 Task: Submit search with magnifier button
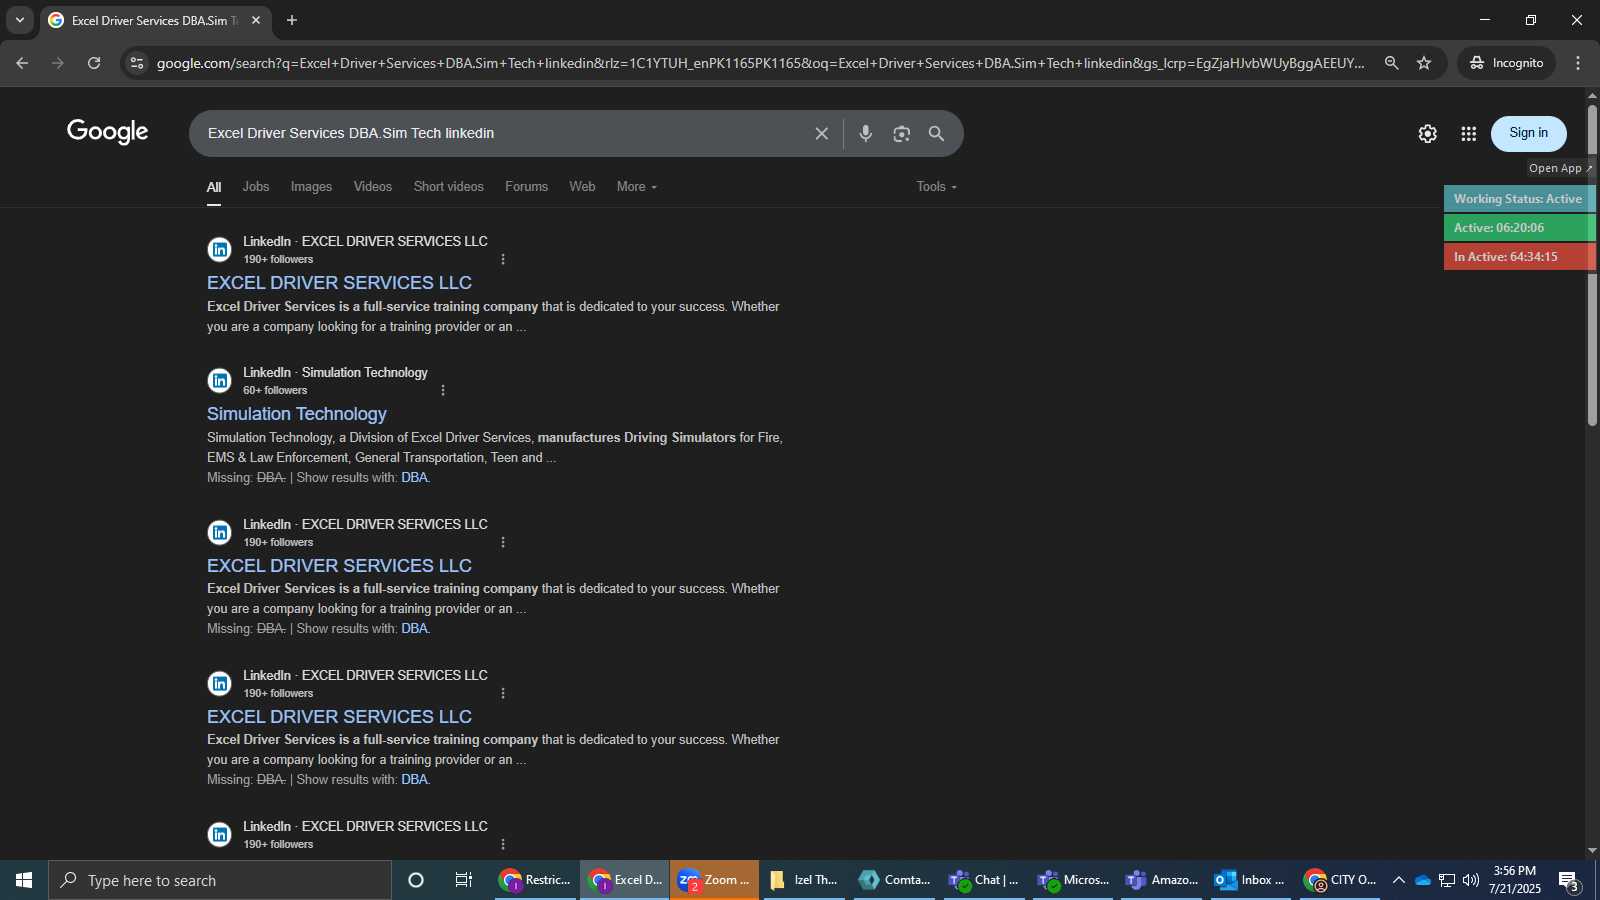(x=937, y=133)
